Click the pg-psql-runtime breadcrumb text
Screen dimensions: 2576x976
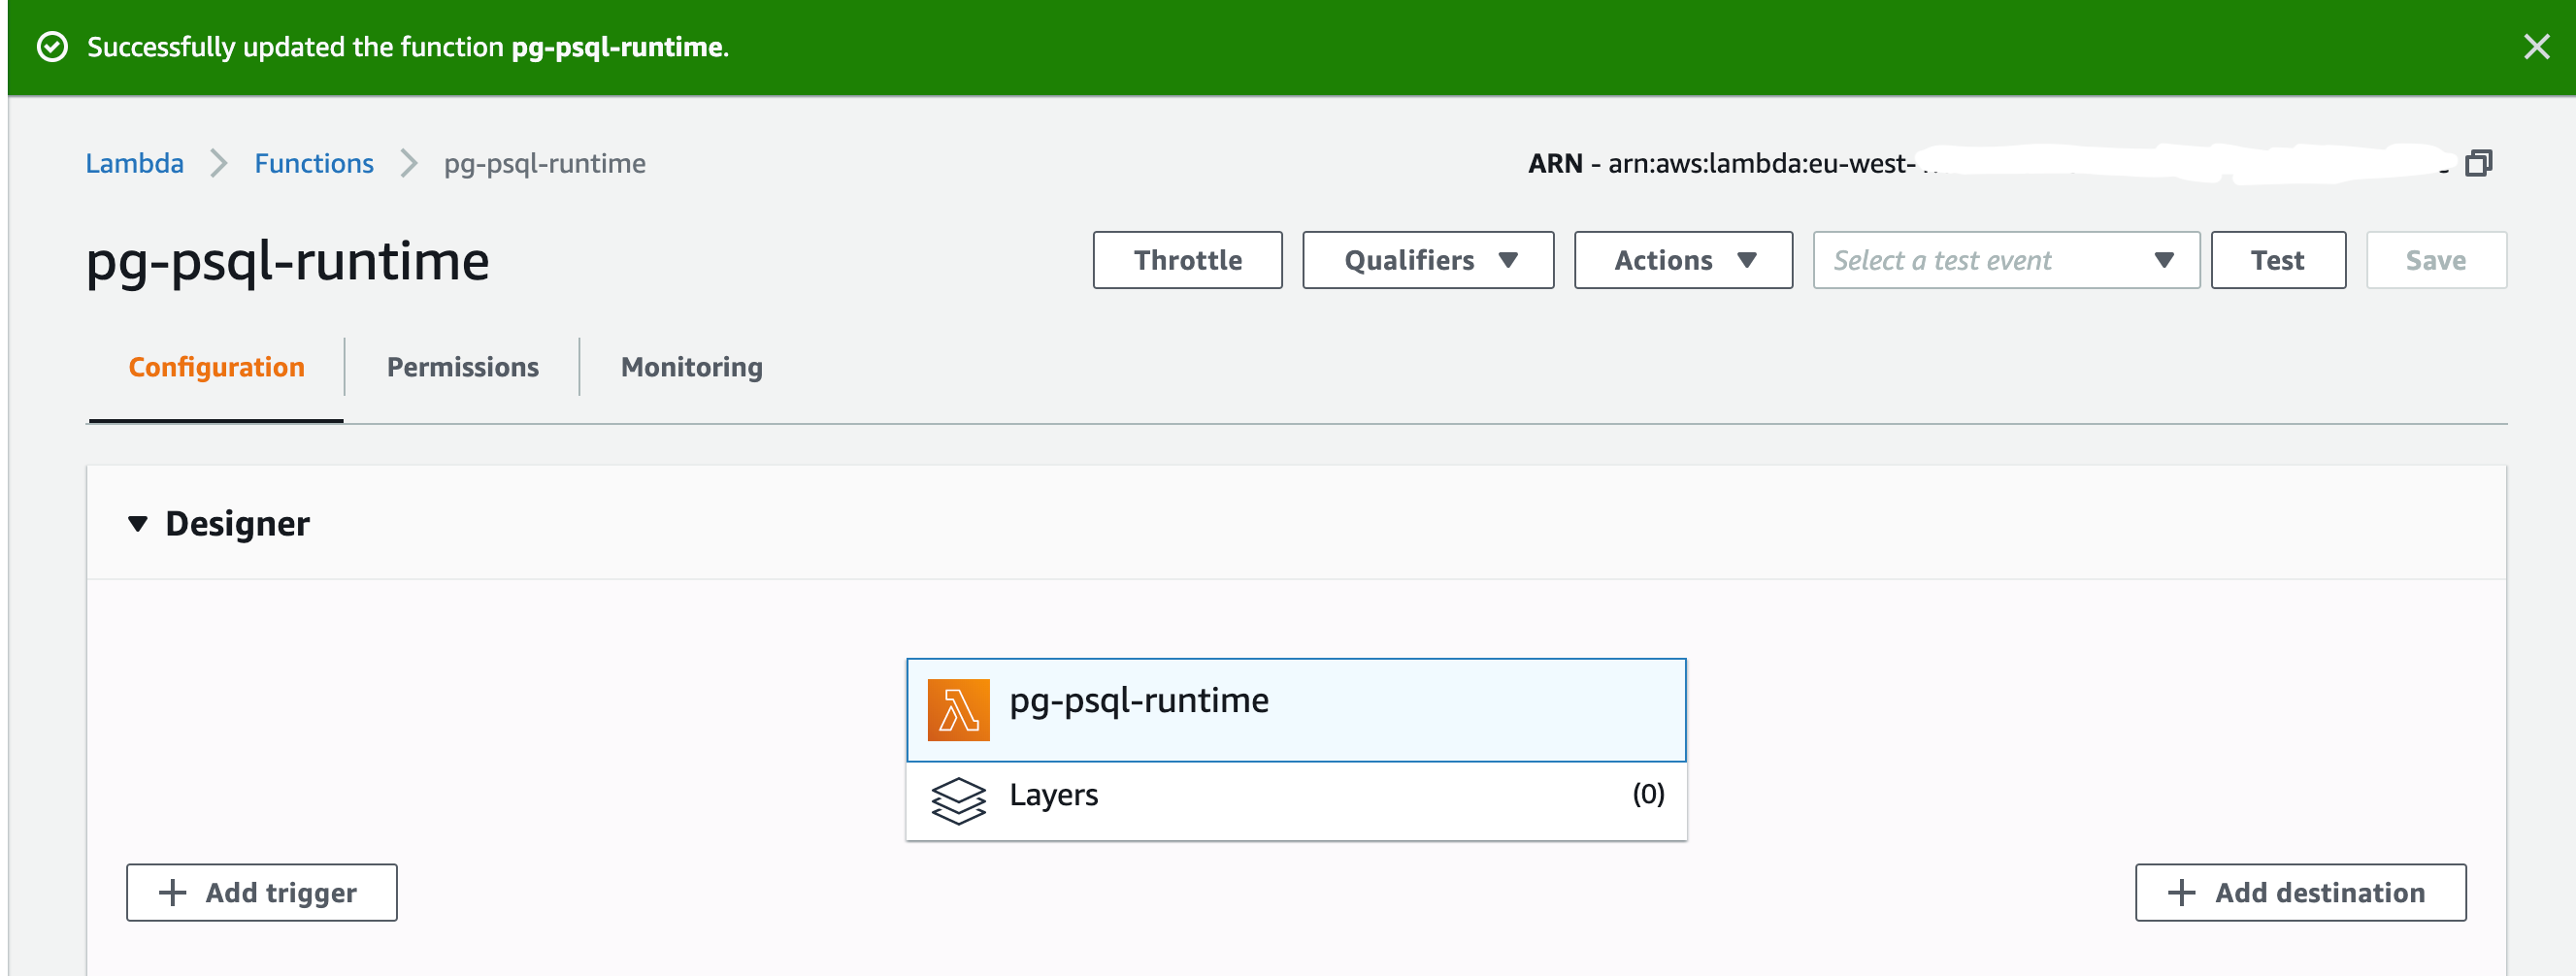coord(545,163)
